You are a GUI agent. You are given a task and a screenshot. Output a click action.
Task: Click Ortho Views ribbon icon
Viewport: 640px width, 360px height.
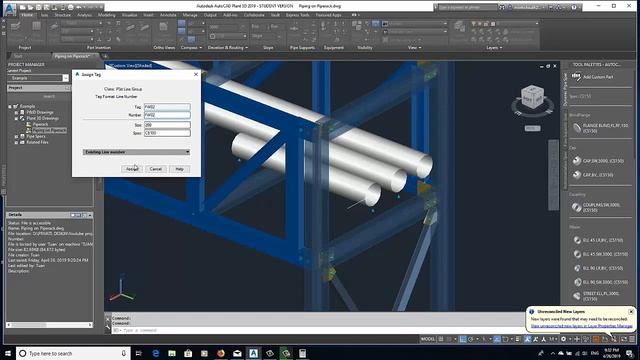pos(164,27)
